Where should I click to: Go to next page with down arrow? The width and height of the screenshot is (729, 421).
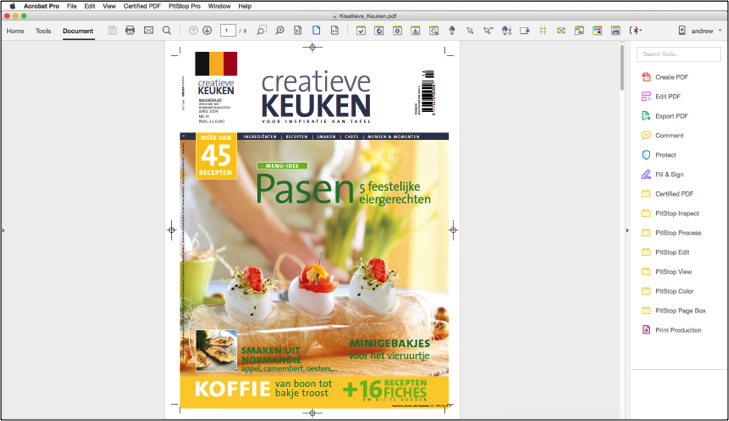(207, 31)
